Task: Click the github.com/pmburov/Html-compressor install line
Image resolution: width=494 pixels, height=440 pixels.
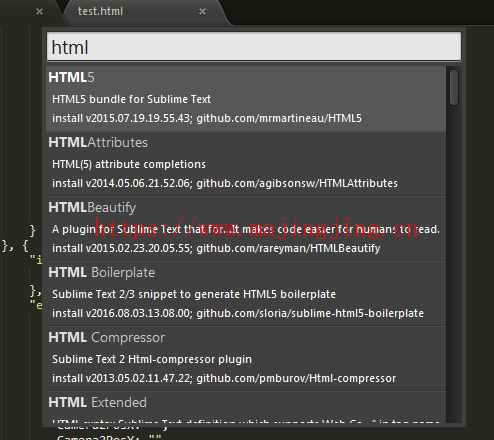Action: click(224, 378)
